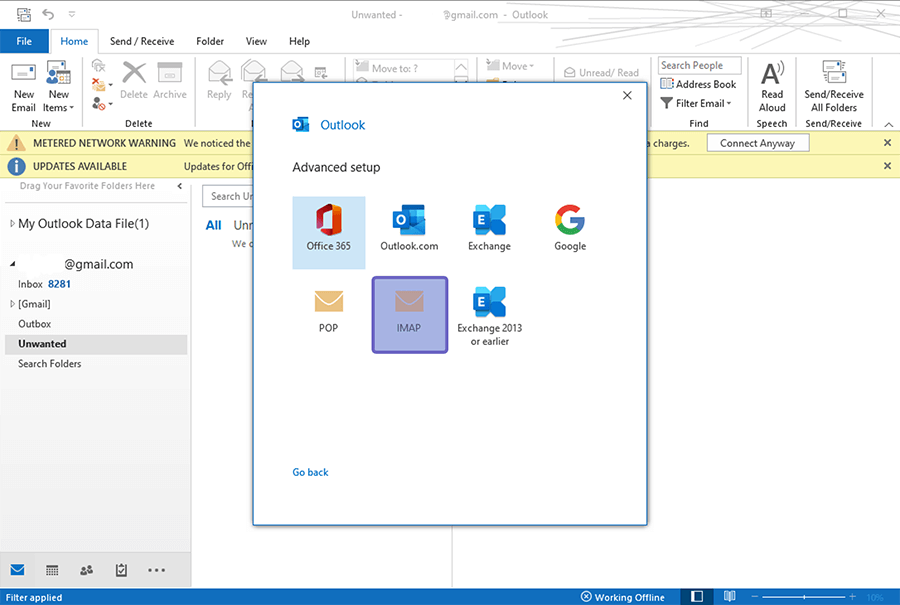Archive the selected message
This screenshot has width=900, height=605.
(x=170, y=81)
